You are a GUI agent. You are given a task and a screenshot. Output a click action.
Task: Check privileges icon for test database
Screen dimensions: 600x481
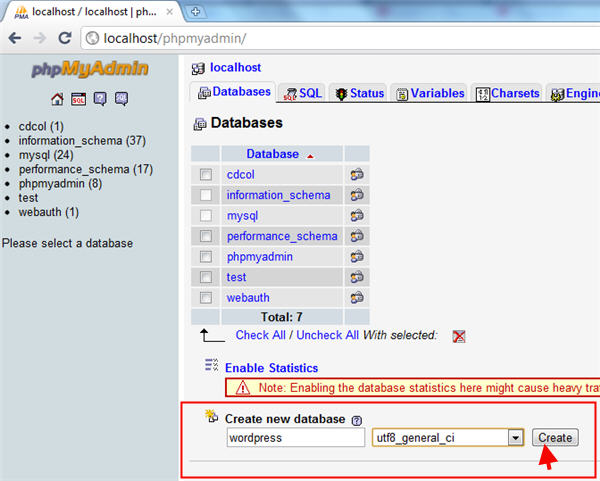click(x=357, y=277)
